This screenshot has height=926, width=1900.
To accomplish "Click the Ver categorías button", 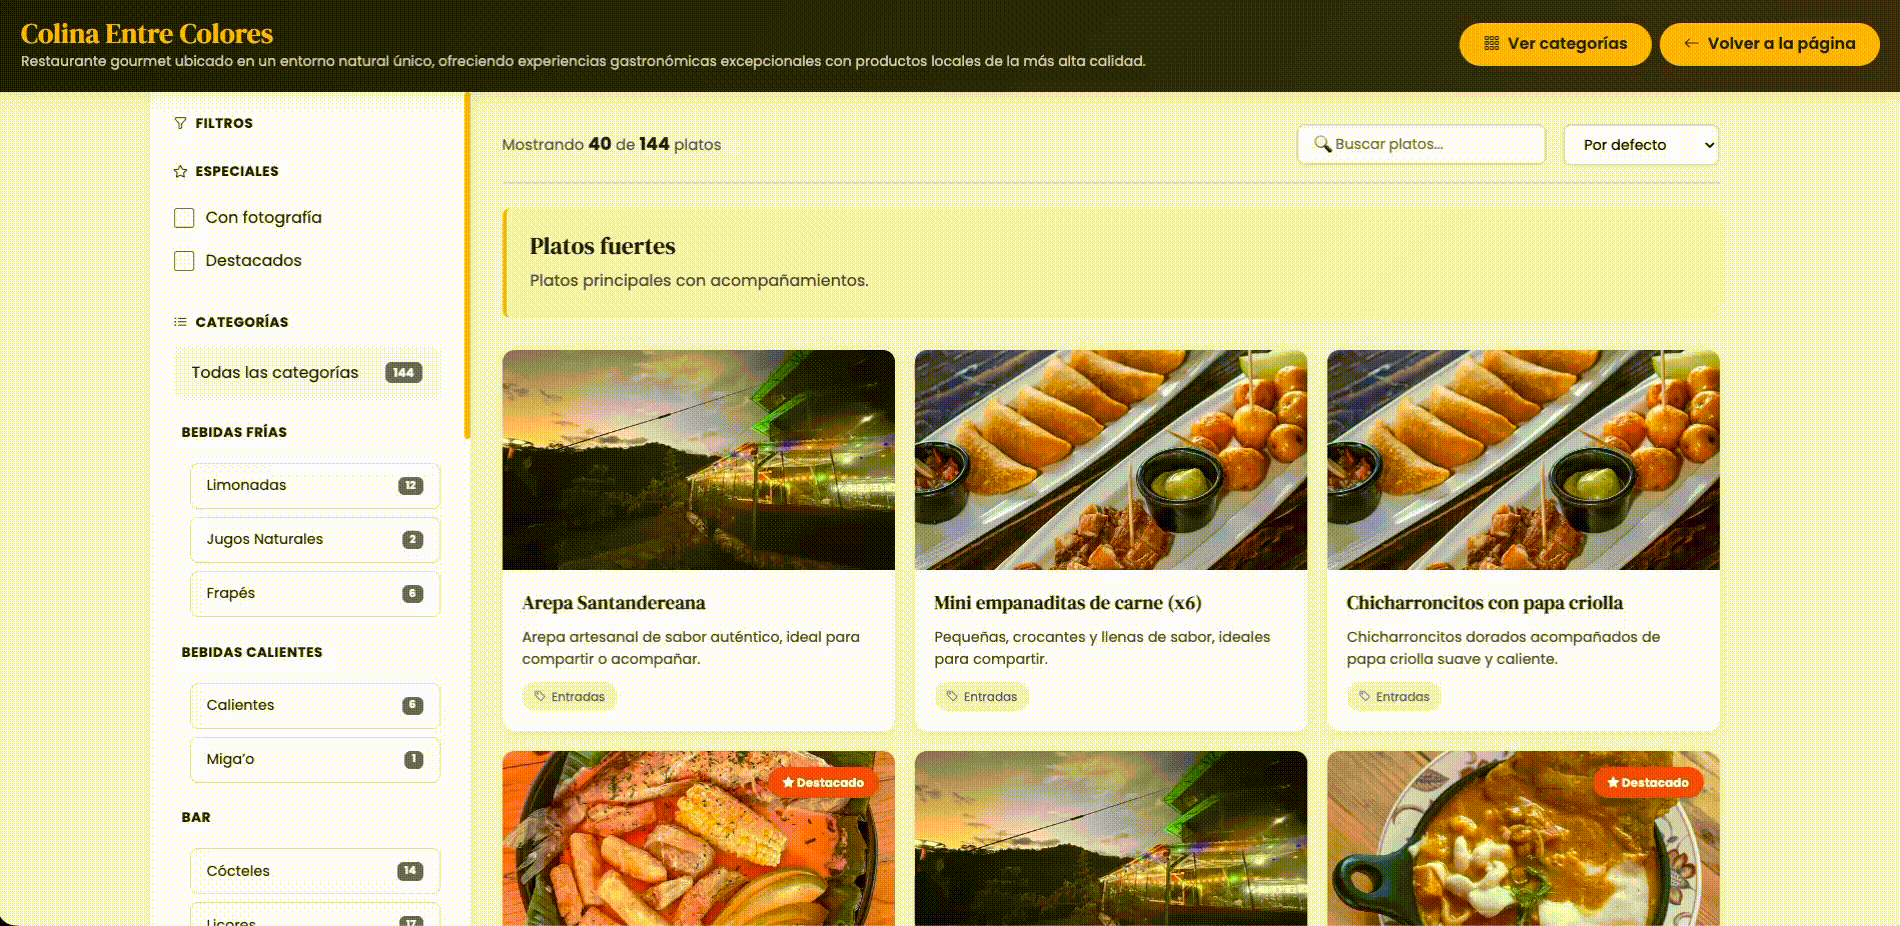I will point(1555,44).
